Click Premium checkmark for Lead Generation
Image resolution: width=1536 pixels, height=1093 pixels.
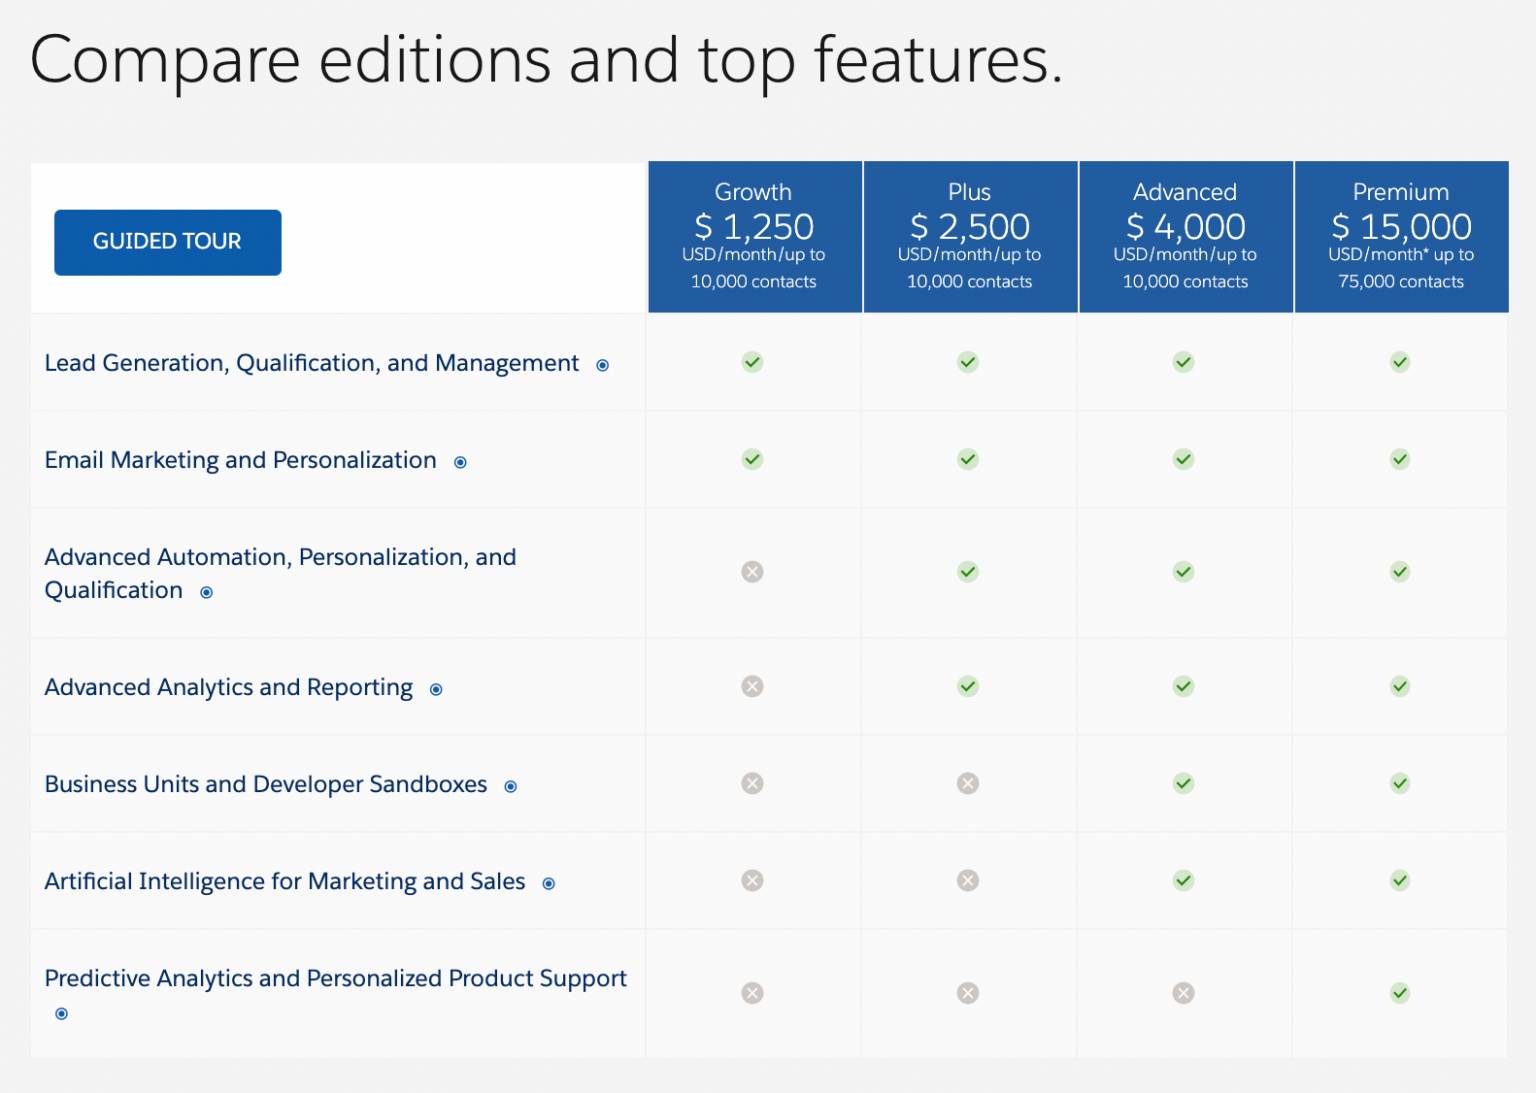click(1400, 362)
